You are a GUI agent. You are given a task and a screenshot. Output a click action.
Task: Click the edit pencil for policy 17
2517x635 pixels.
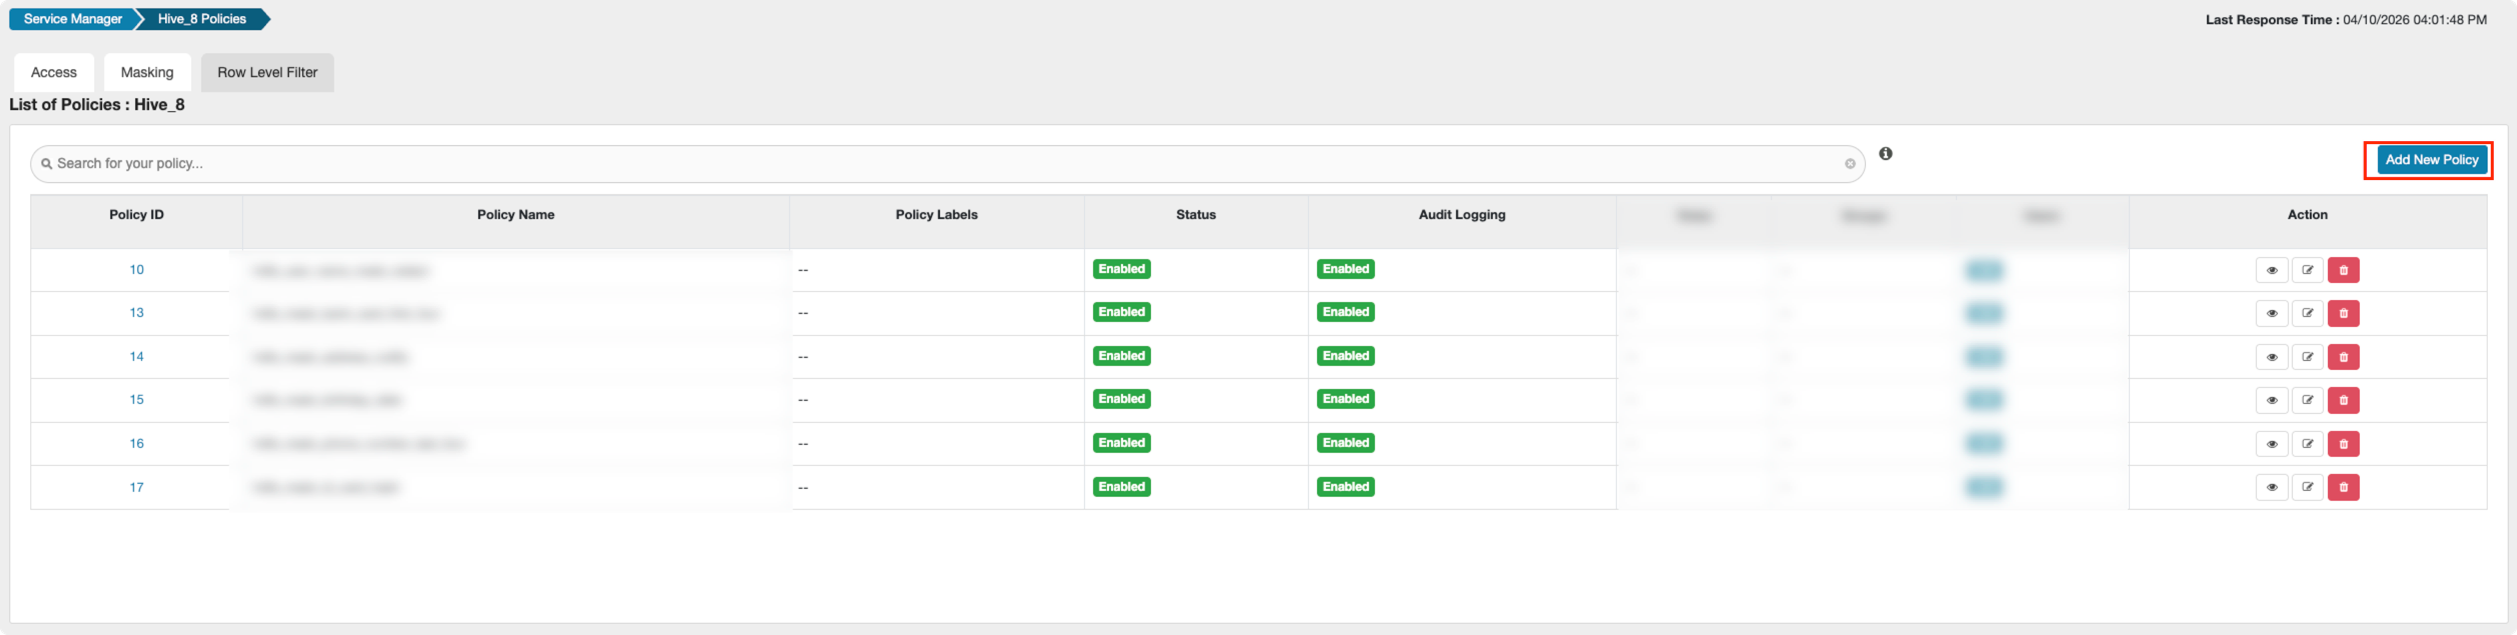point(2307,487)
